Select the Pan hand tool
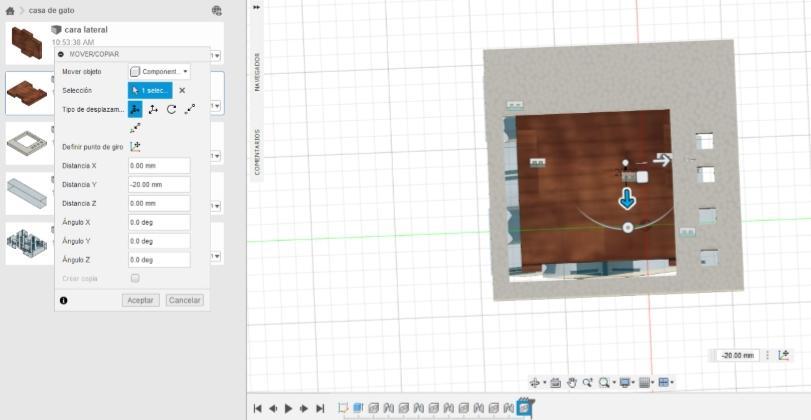Image resolution: width=811 pixels, height=420 pixels. (x=572, y=383)
